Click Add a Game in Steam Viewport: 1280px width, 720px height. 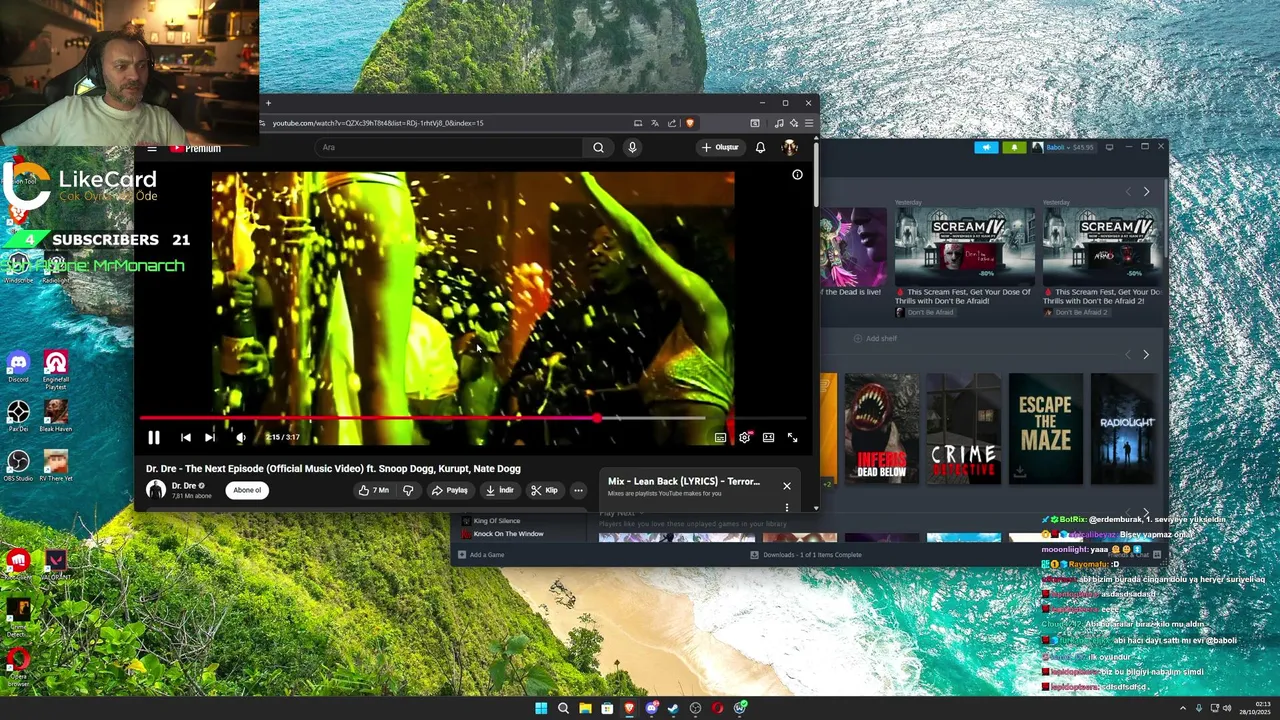(x=481, y=555)
